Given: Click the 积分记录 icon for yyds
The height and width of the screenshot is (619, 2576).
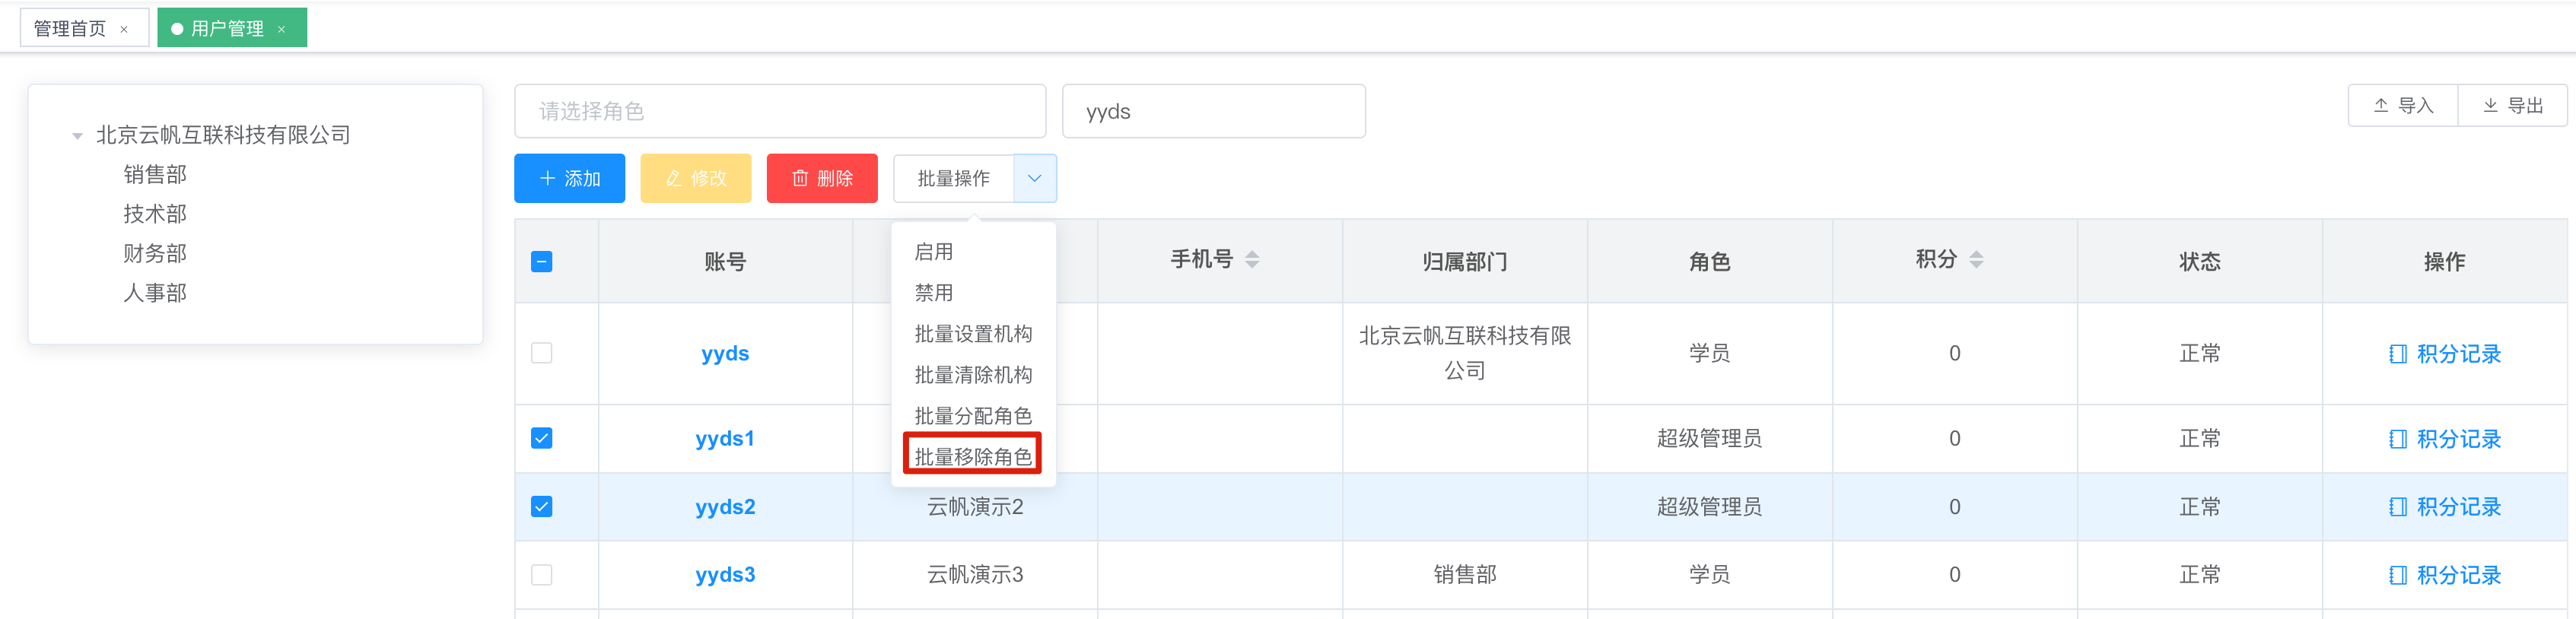Looking at the screenshot, I should 2397,354.
